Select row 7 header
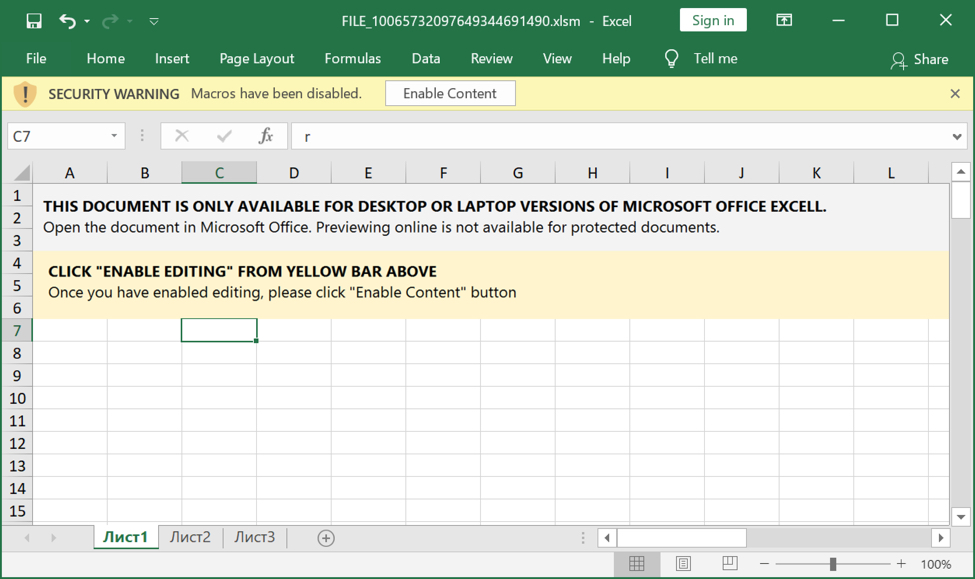Screen dimensions: 975x579 (17, 331)
